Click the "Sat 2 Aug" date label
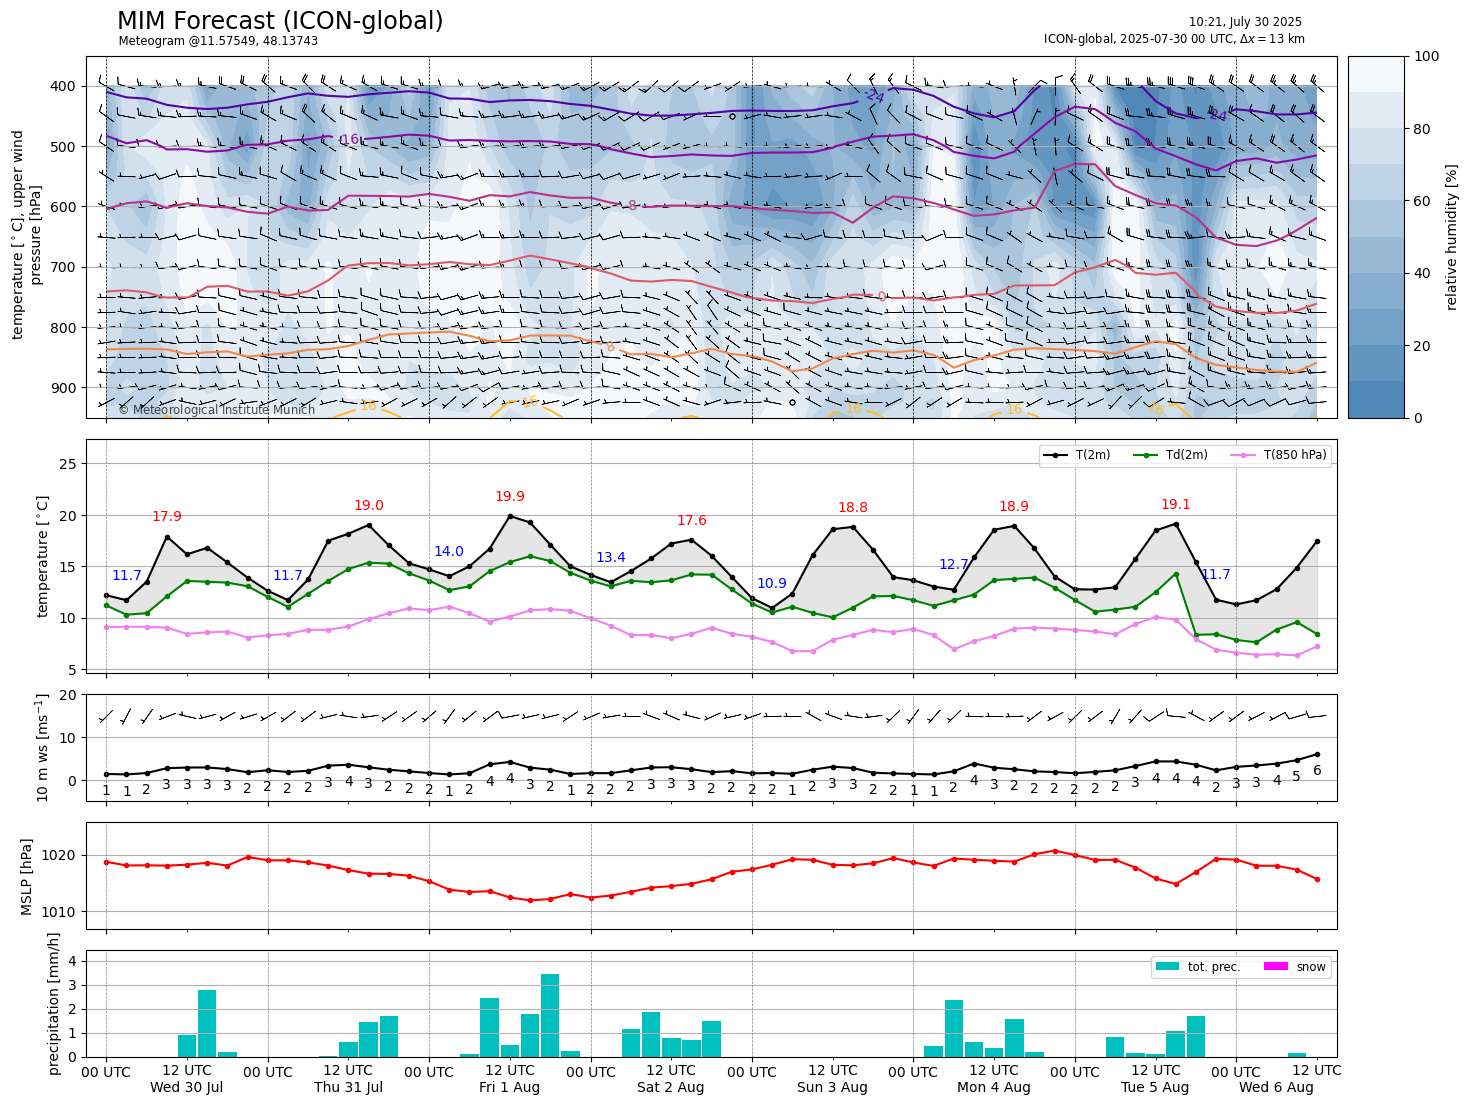1469x1105 pixels. [671, 1087]
